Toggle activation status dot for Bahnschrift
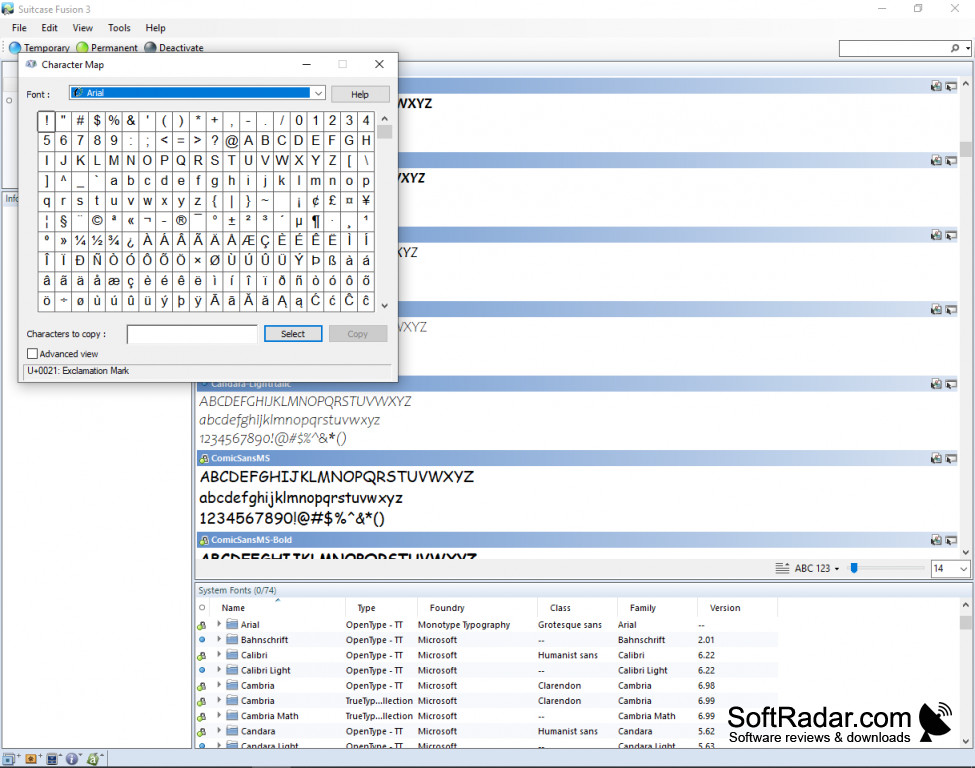The height and width of the screenshot is (768, 975). tap(201, 639)
